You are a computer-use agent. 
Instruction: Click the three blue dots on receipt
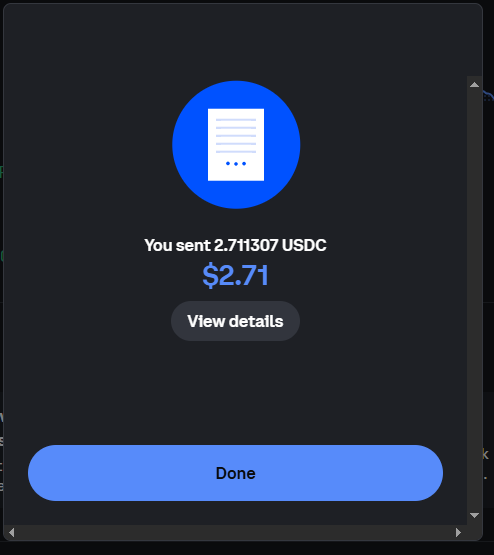(236, 164)
